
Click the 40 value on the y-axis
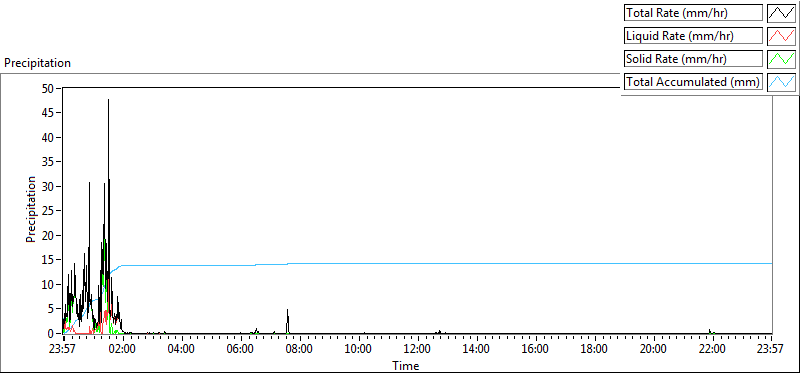click(49, 137)
